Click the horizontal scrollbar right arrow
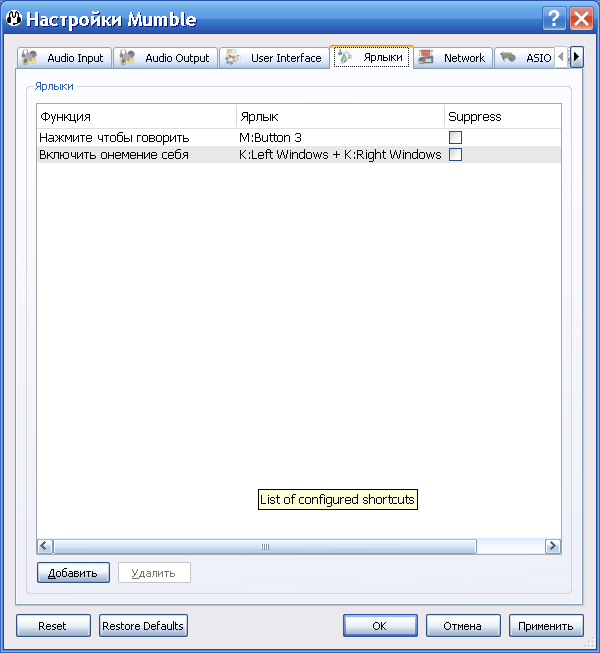Image resolution: width=600 pixels, height=653 pixels. tap(553, 546)
